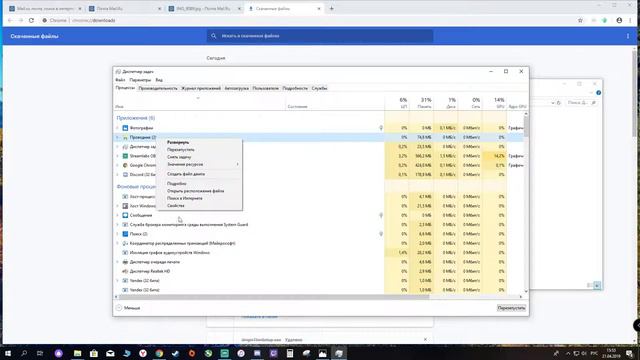Click the Chrome address bar

pos(306,20)
